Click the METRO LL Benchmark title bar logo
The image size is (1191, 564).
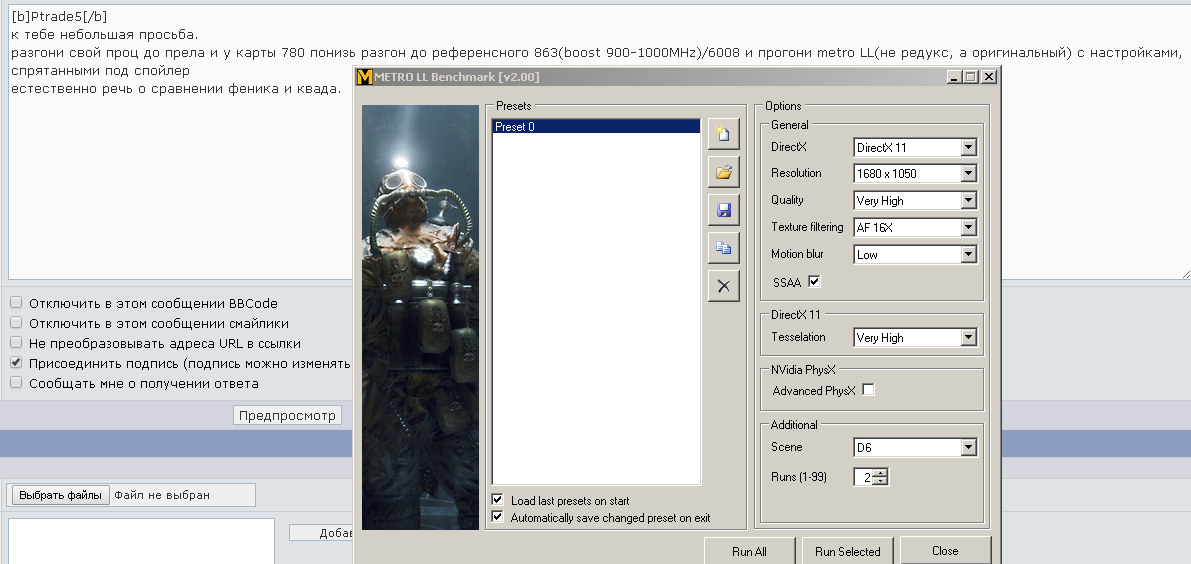coord(365,77)
